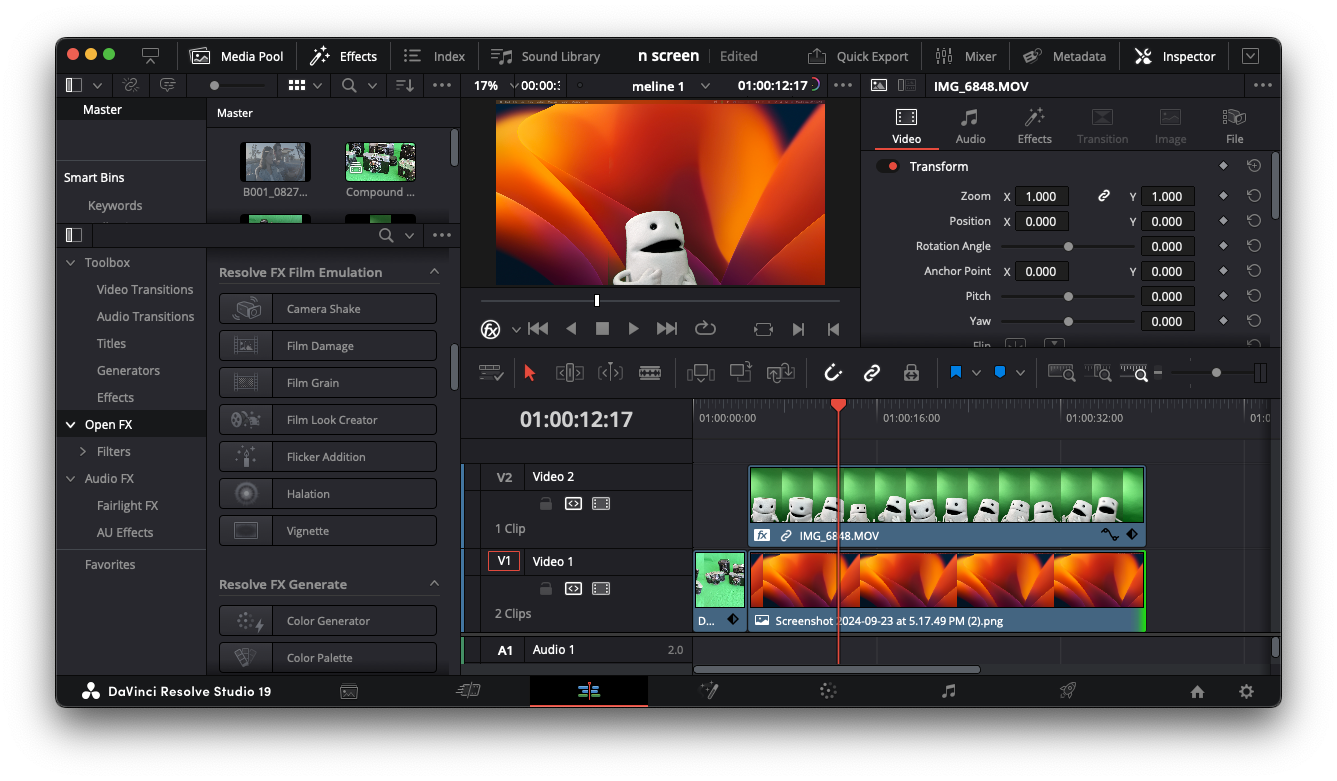
Task: Toggle Position Lock icon in toolbar
Action: click(911, 373)
